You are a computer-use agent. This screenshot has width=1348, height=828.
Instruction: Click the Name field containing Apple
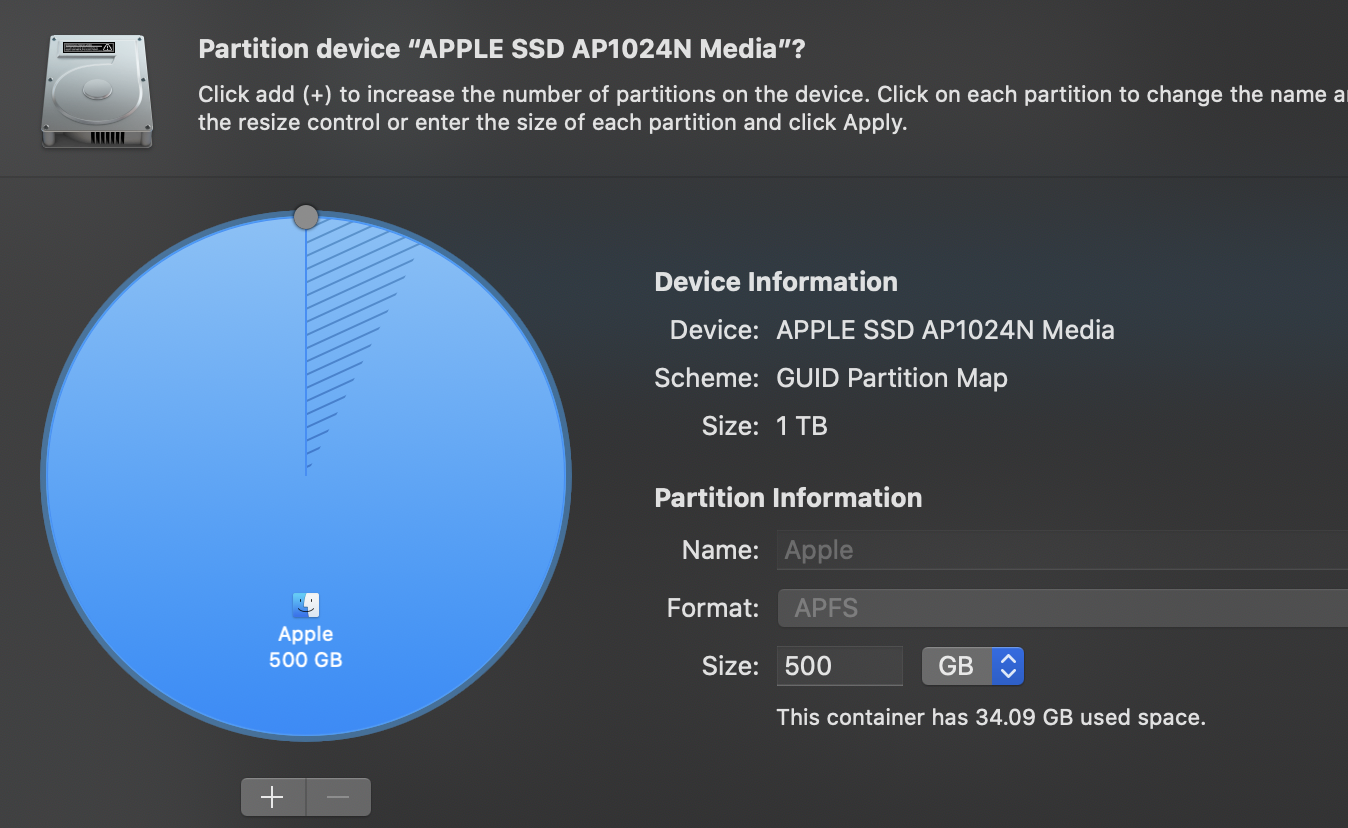[1062, 550]
